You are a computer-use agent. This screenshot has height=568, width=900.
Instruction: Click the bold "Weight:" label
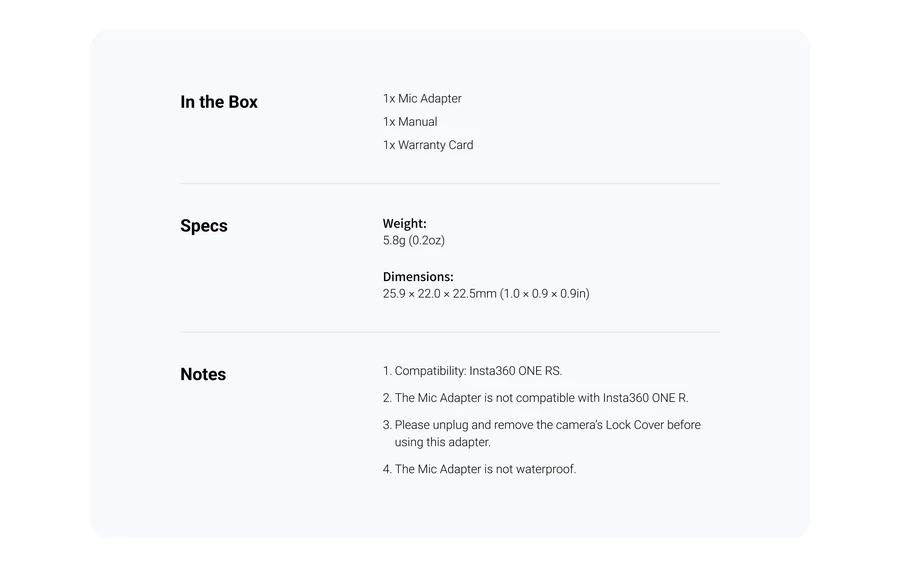click(404, 224)
